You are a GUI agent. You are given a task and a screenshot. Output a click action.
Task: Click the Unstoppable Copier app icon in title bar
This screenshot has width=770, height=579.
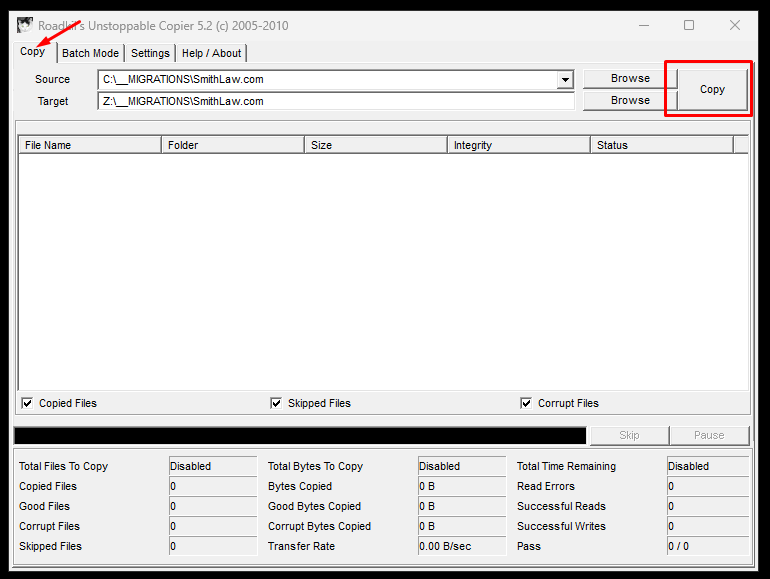point(25,25)
